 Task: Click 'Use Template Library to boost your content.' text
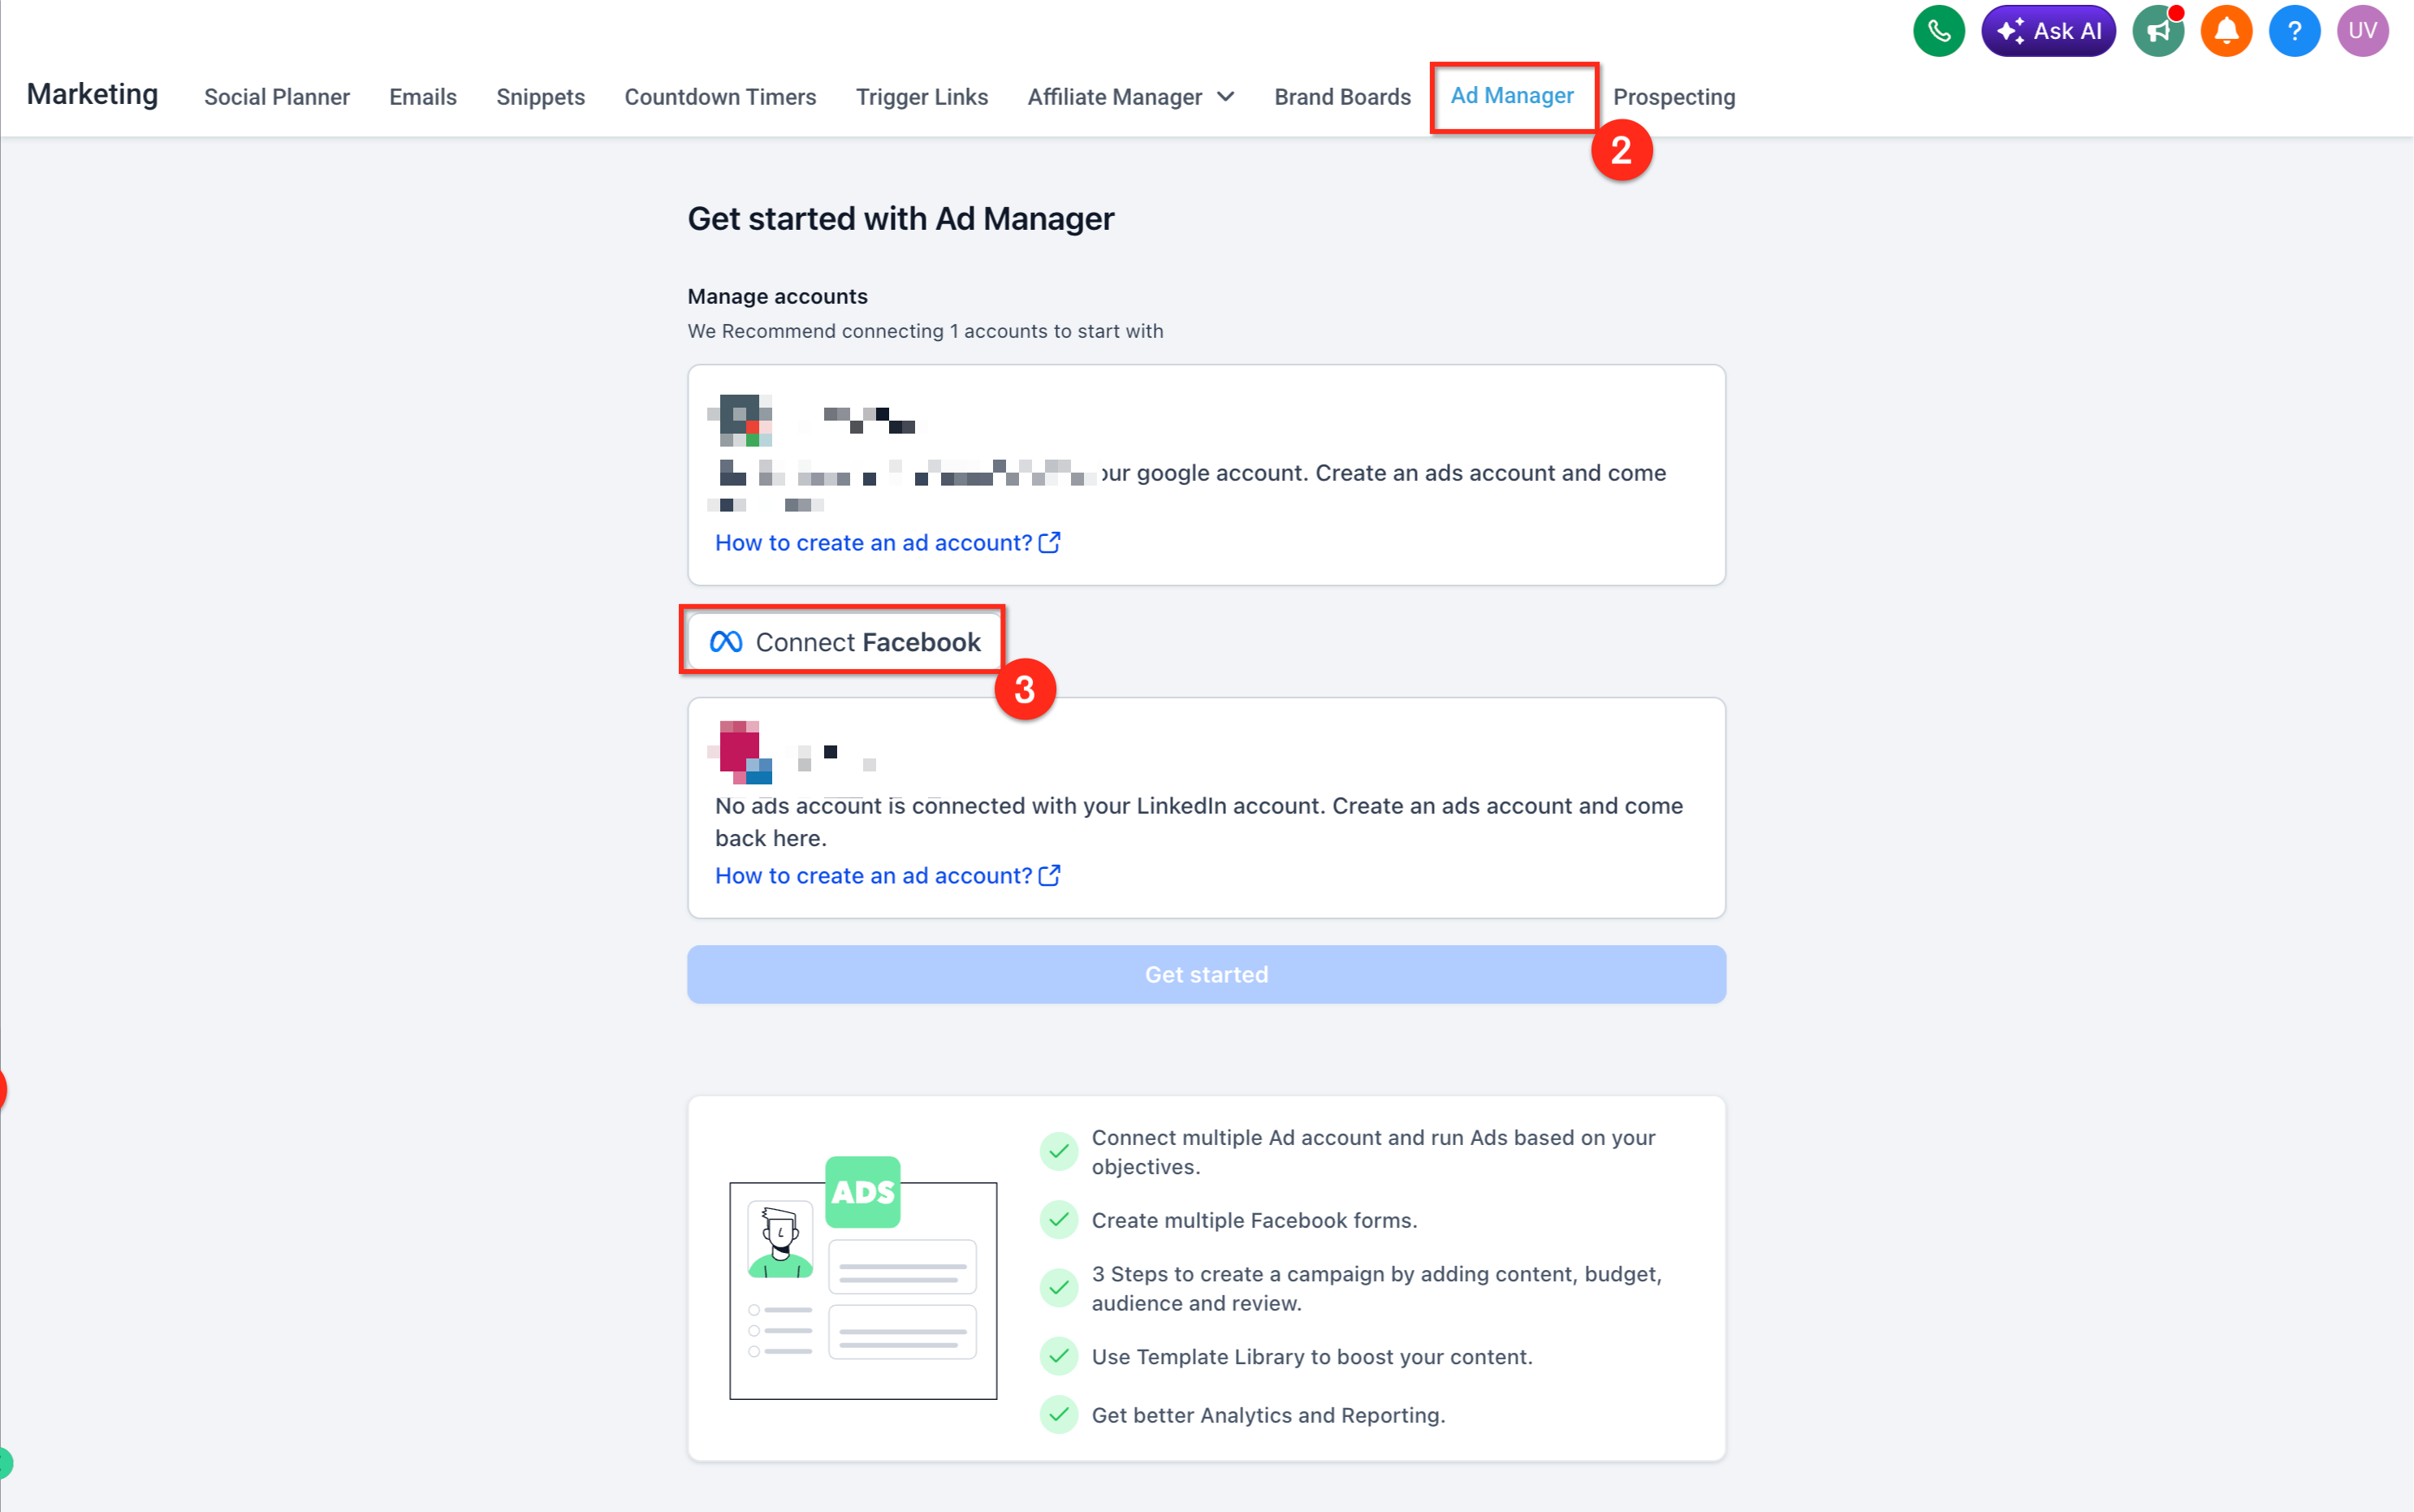(1312, 1357)
